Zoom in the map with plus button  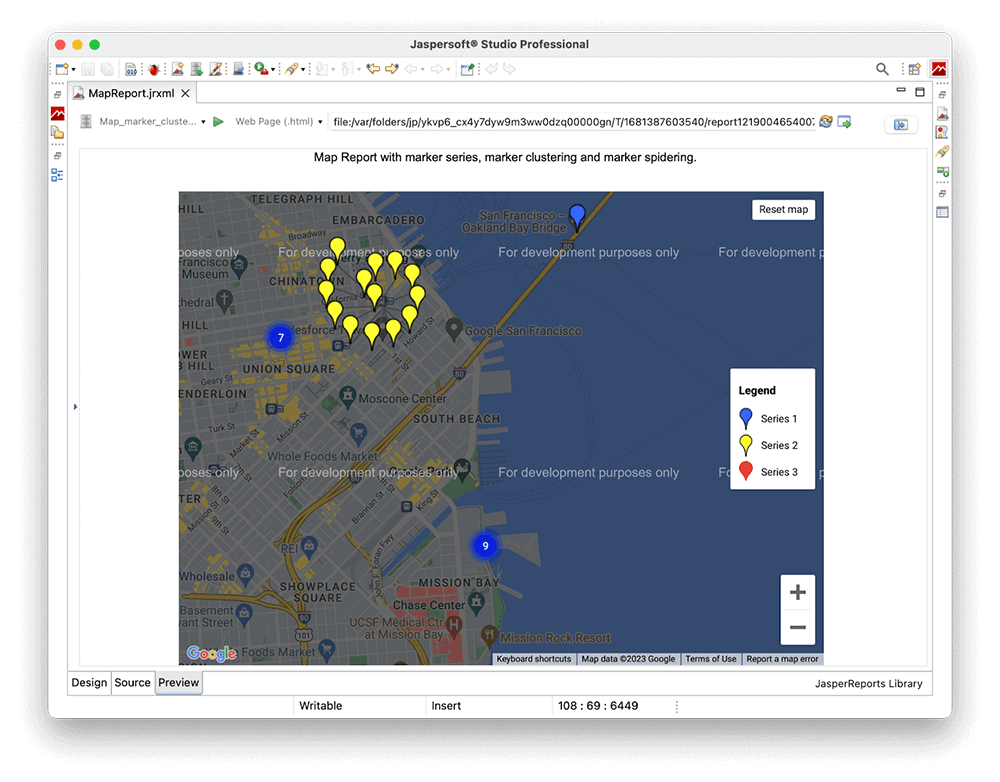(797, 593)
